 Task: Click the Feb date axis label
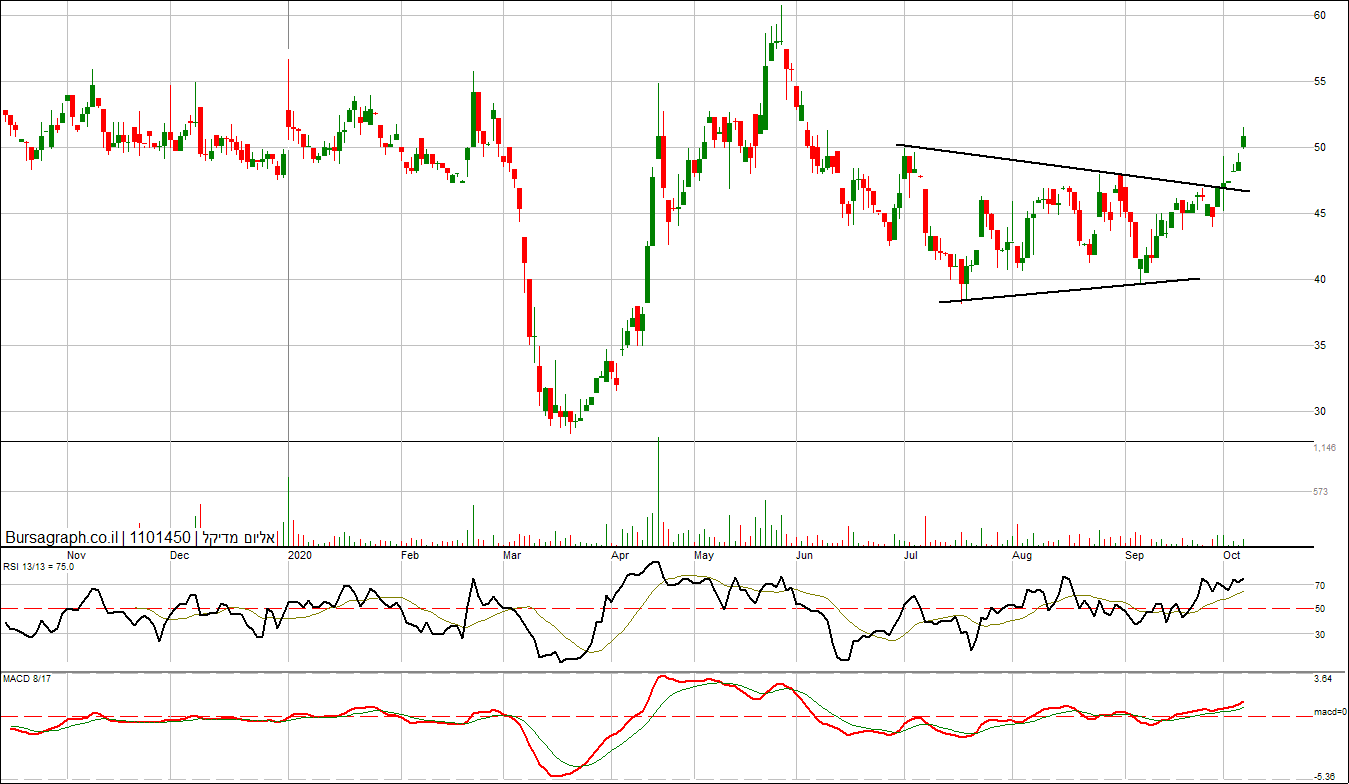coord(410,554)
